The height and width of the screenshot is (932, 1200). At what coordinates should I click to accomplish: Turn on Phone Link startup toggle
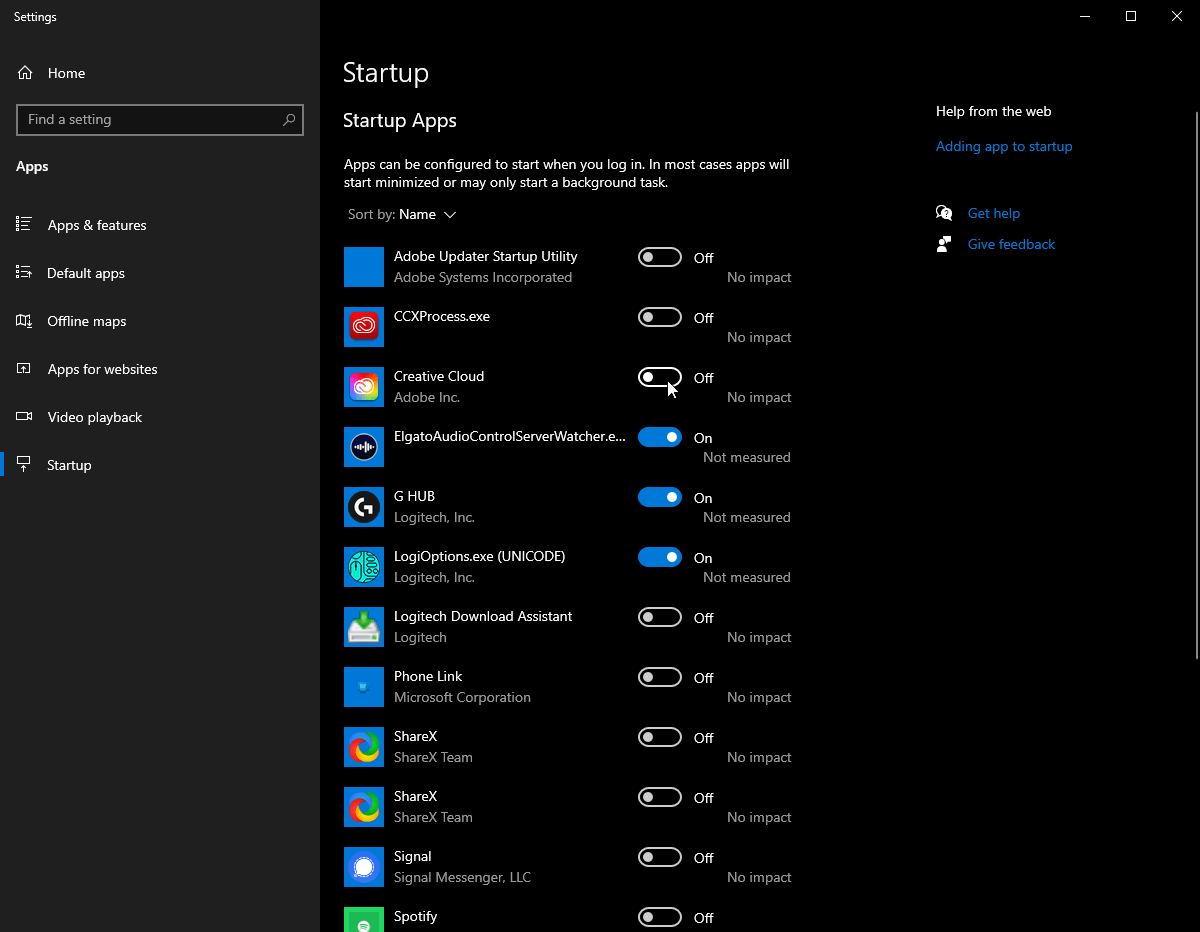pyautogui.click(x=660, y=677)
